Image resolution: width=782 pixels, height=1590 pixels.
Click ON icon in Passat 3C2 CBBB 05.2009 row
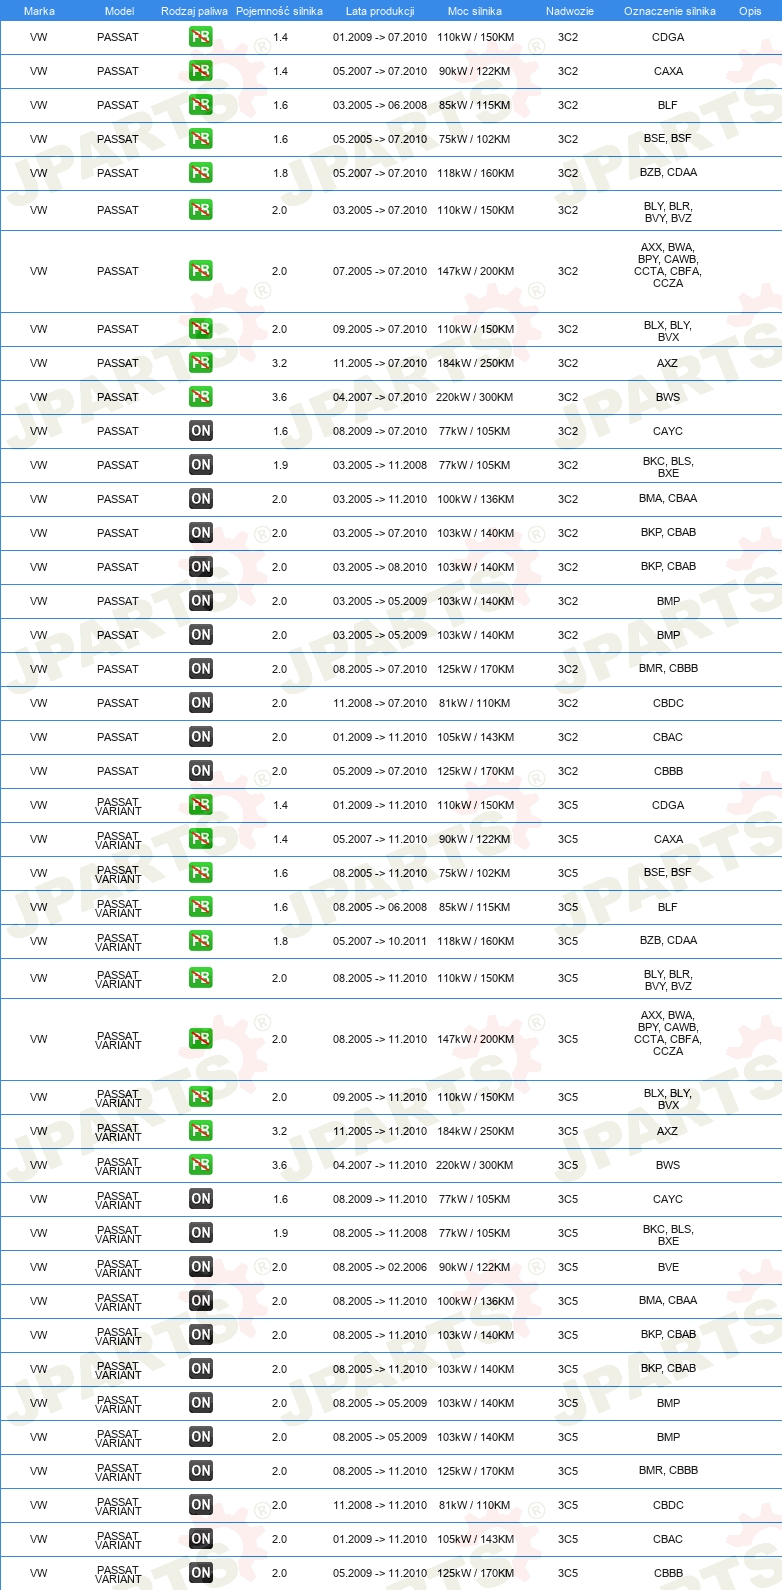[201, 771]
